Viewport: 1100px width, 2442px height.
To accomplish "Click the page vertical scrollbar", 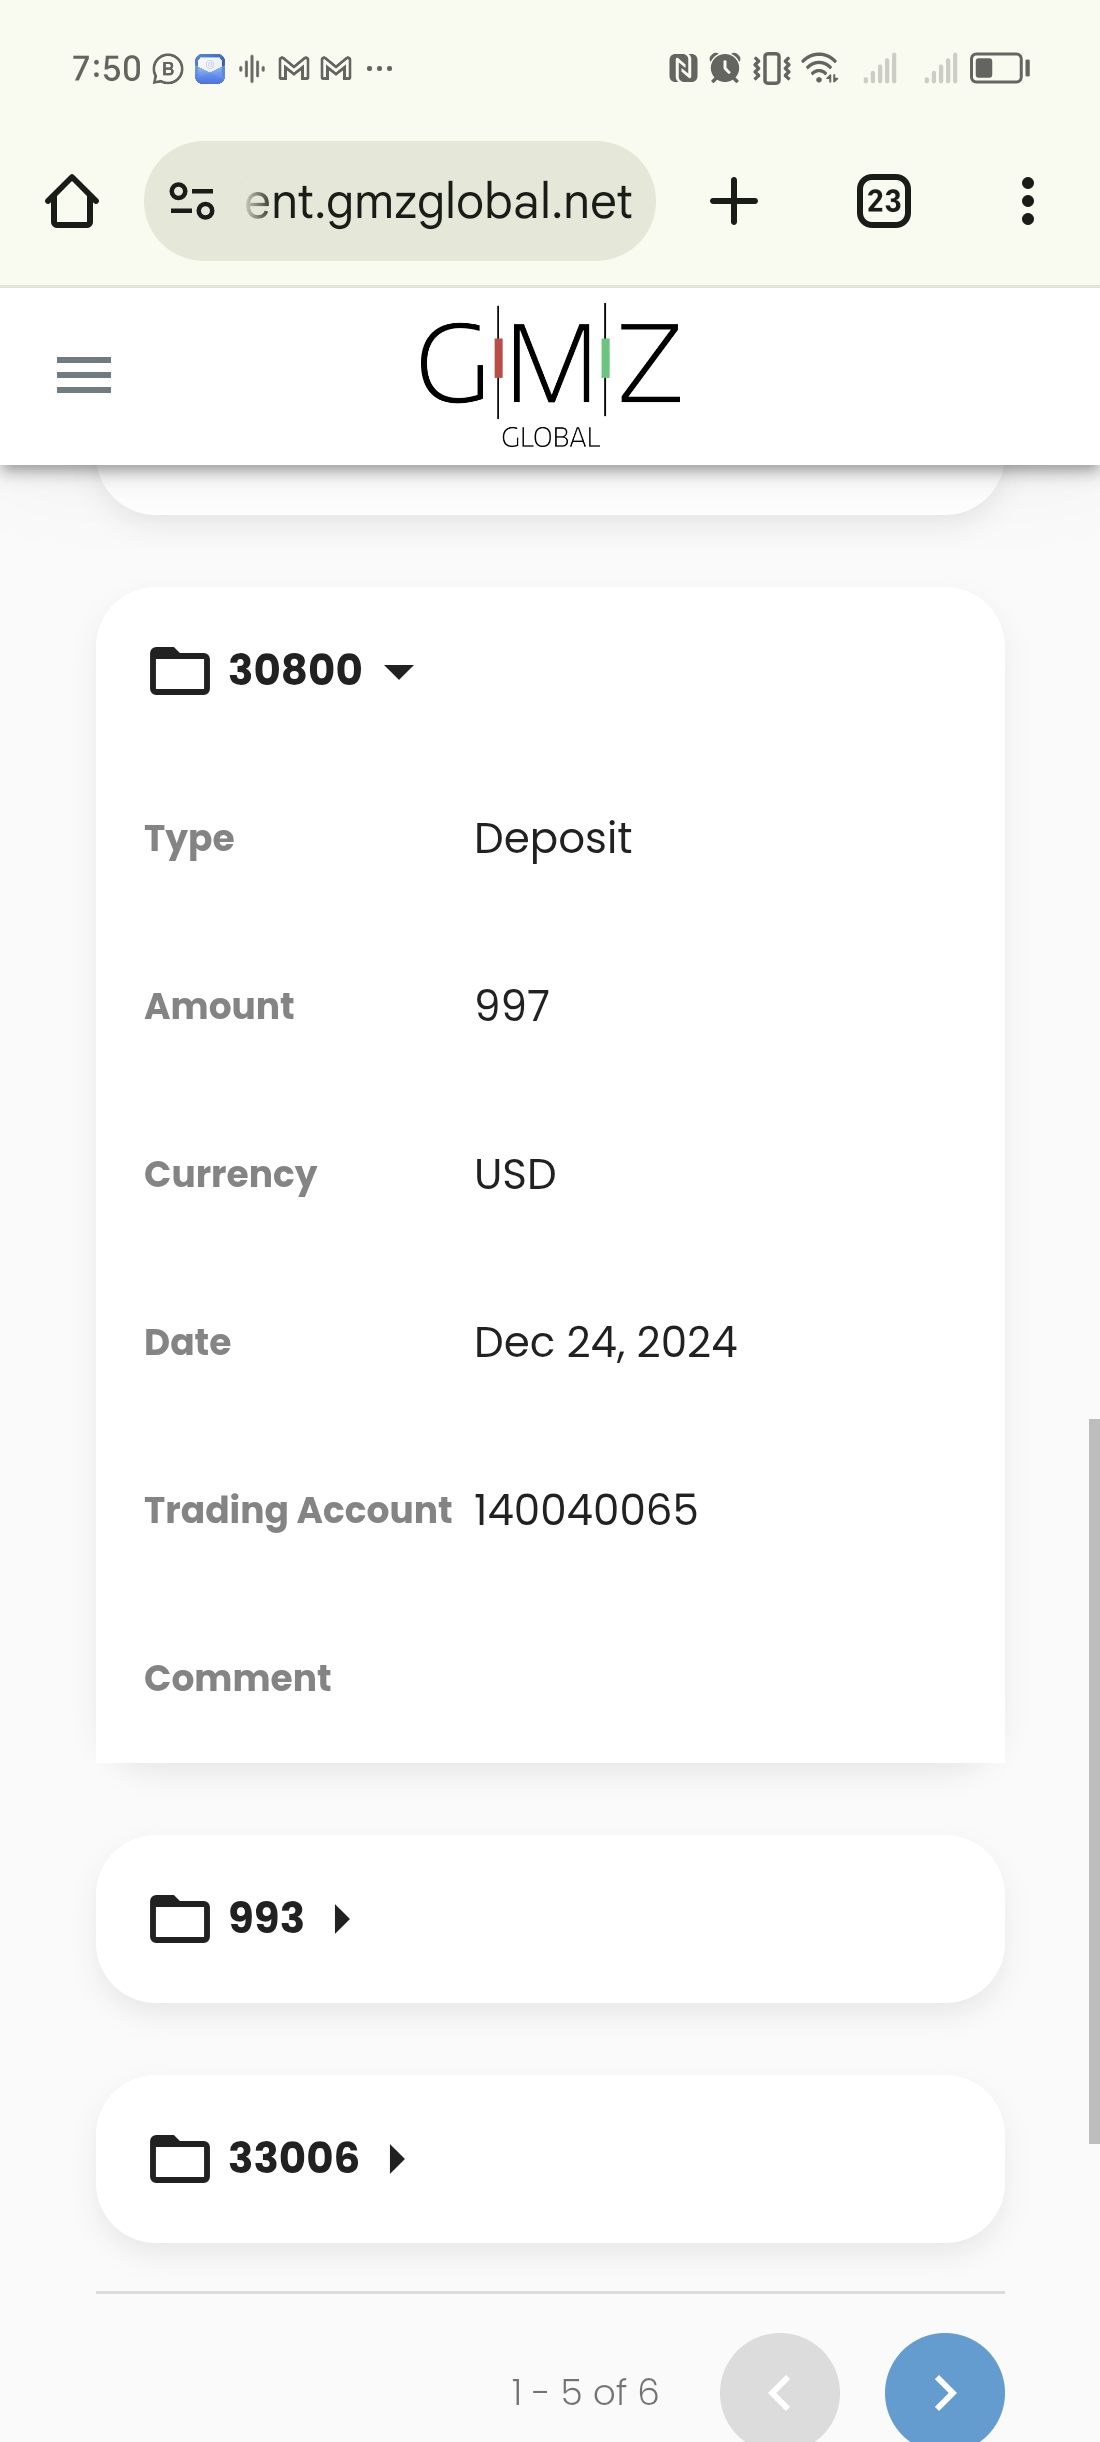I will [1094, 1780].
